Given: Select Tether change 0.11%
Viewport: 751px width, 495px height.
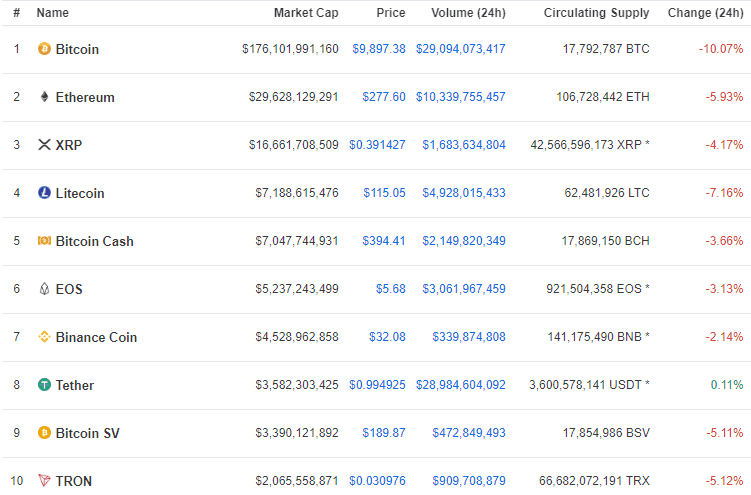Looking at the screenshot, I should [727, 384].
